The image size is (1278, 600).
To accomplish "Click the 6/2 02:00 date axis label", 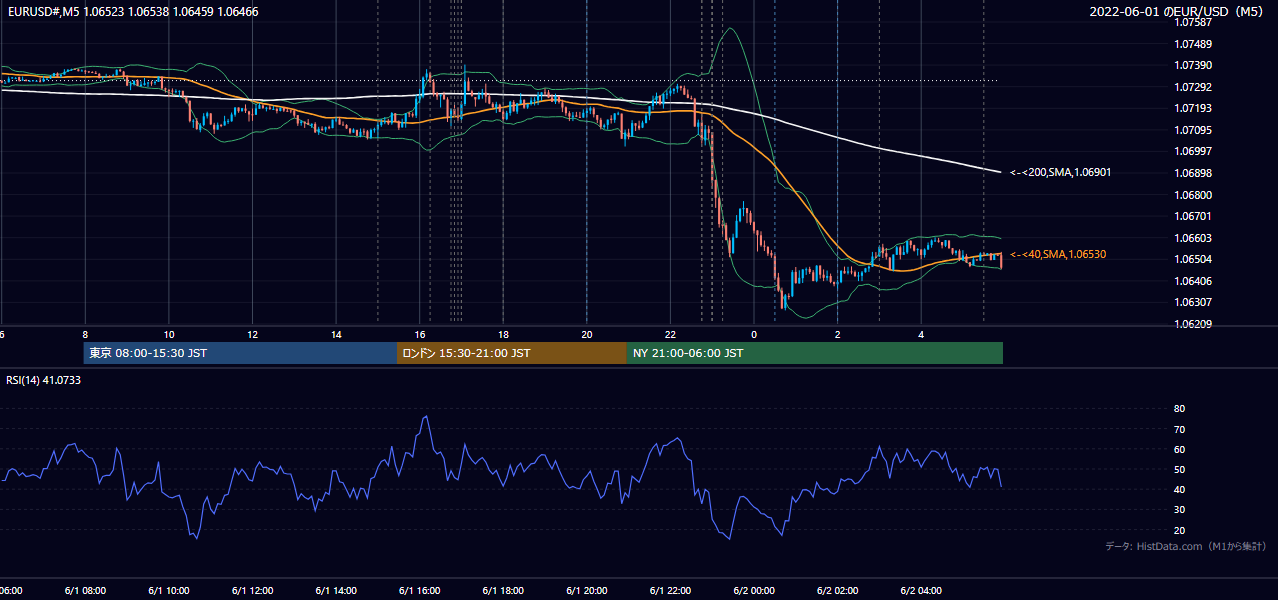I will [838, 591].
